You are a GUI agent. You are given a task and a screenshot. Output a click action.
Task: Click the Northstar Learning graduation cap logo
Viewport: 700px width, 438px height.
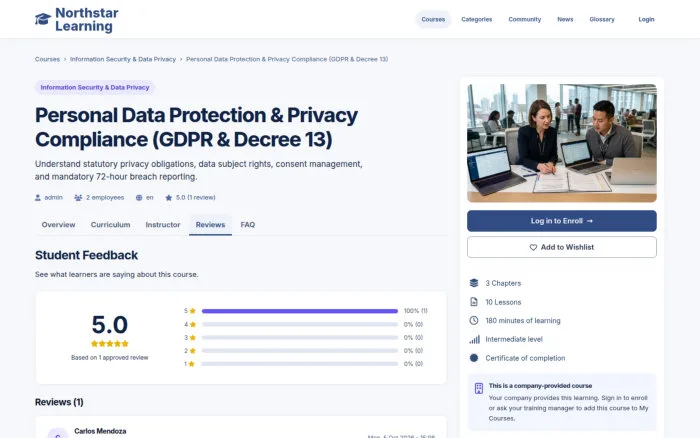(x=43, y=19)
